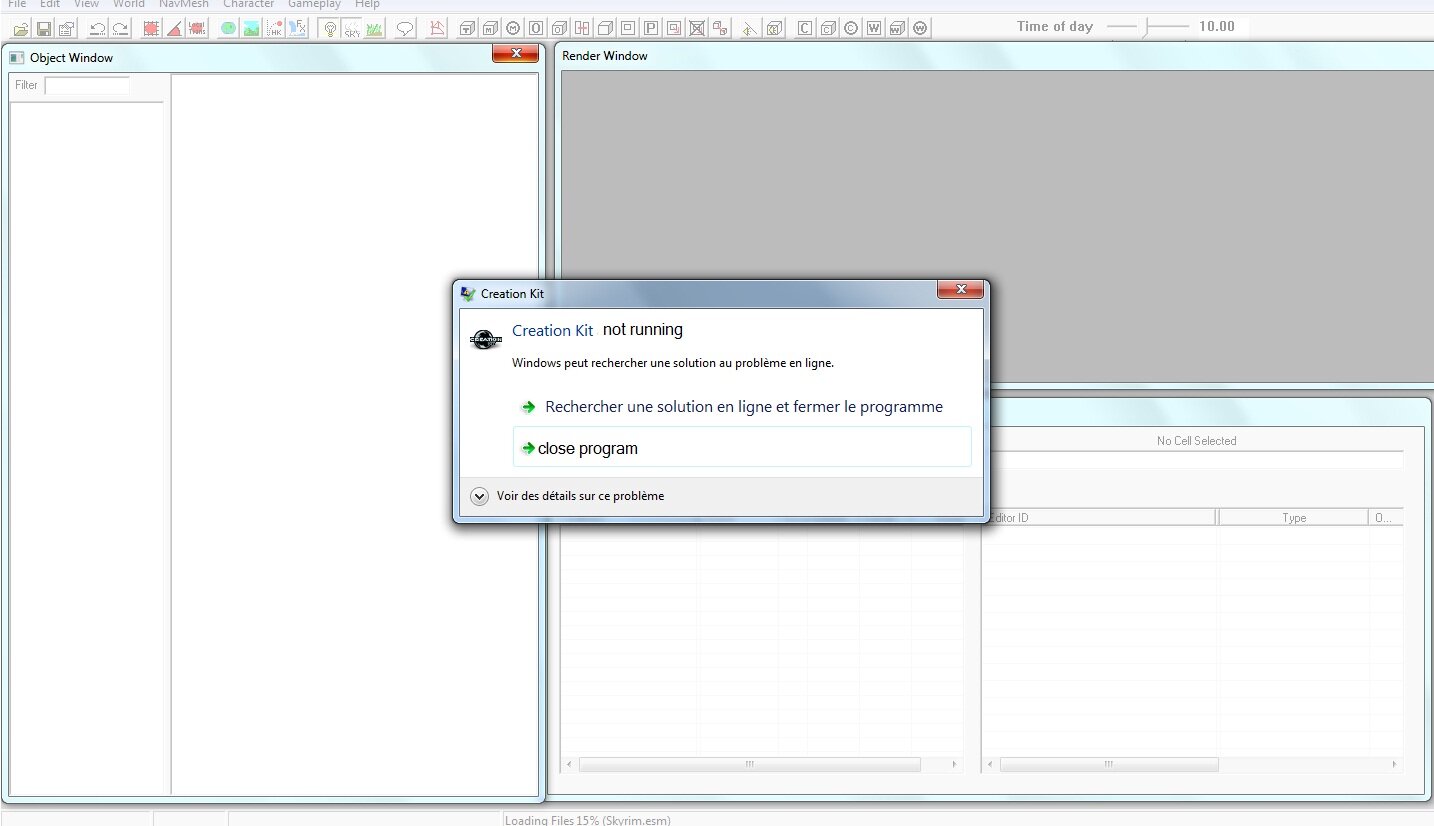
Task: Toggle the red Snap to Grid icon
Action: (151, 28)
